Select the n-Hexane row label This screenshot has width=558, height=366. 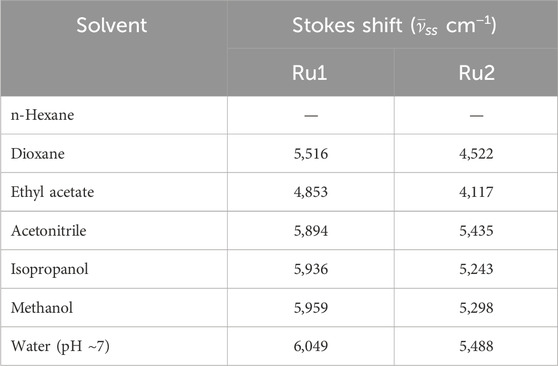pos(42,115)
